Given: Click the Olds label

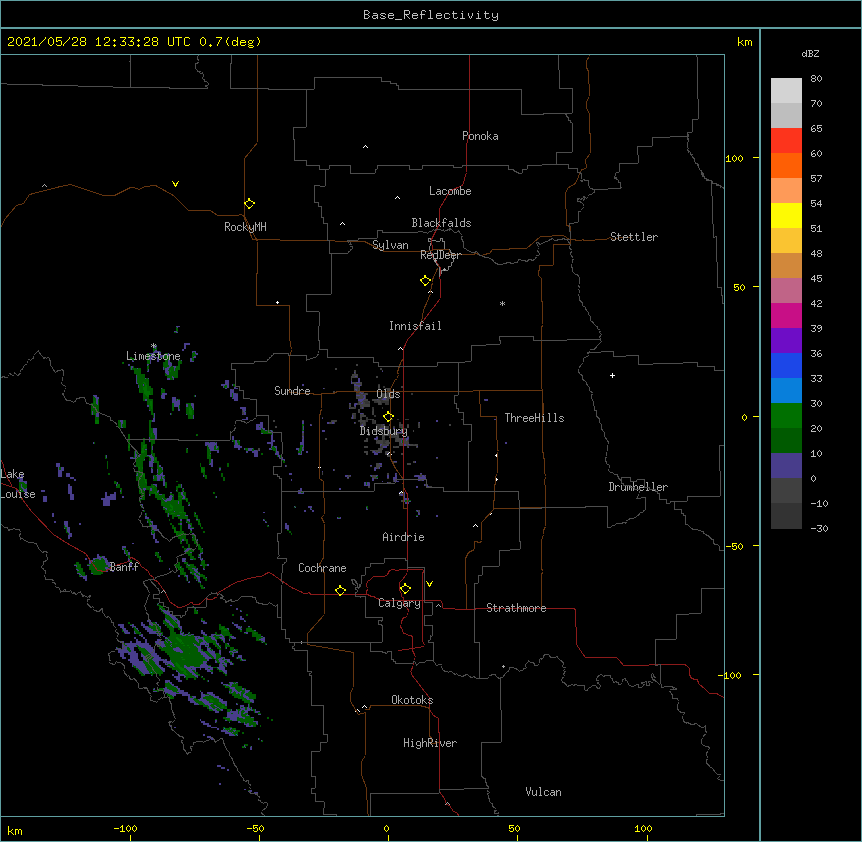Looking at the screenshot, I should (x=388, y=394).
